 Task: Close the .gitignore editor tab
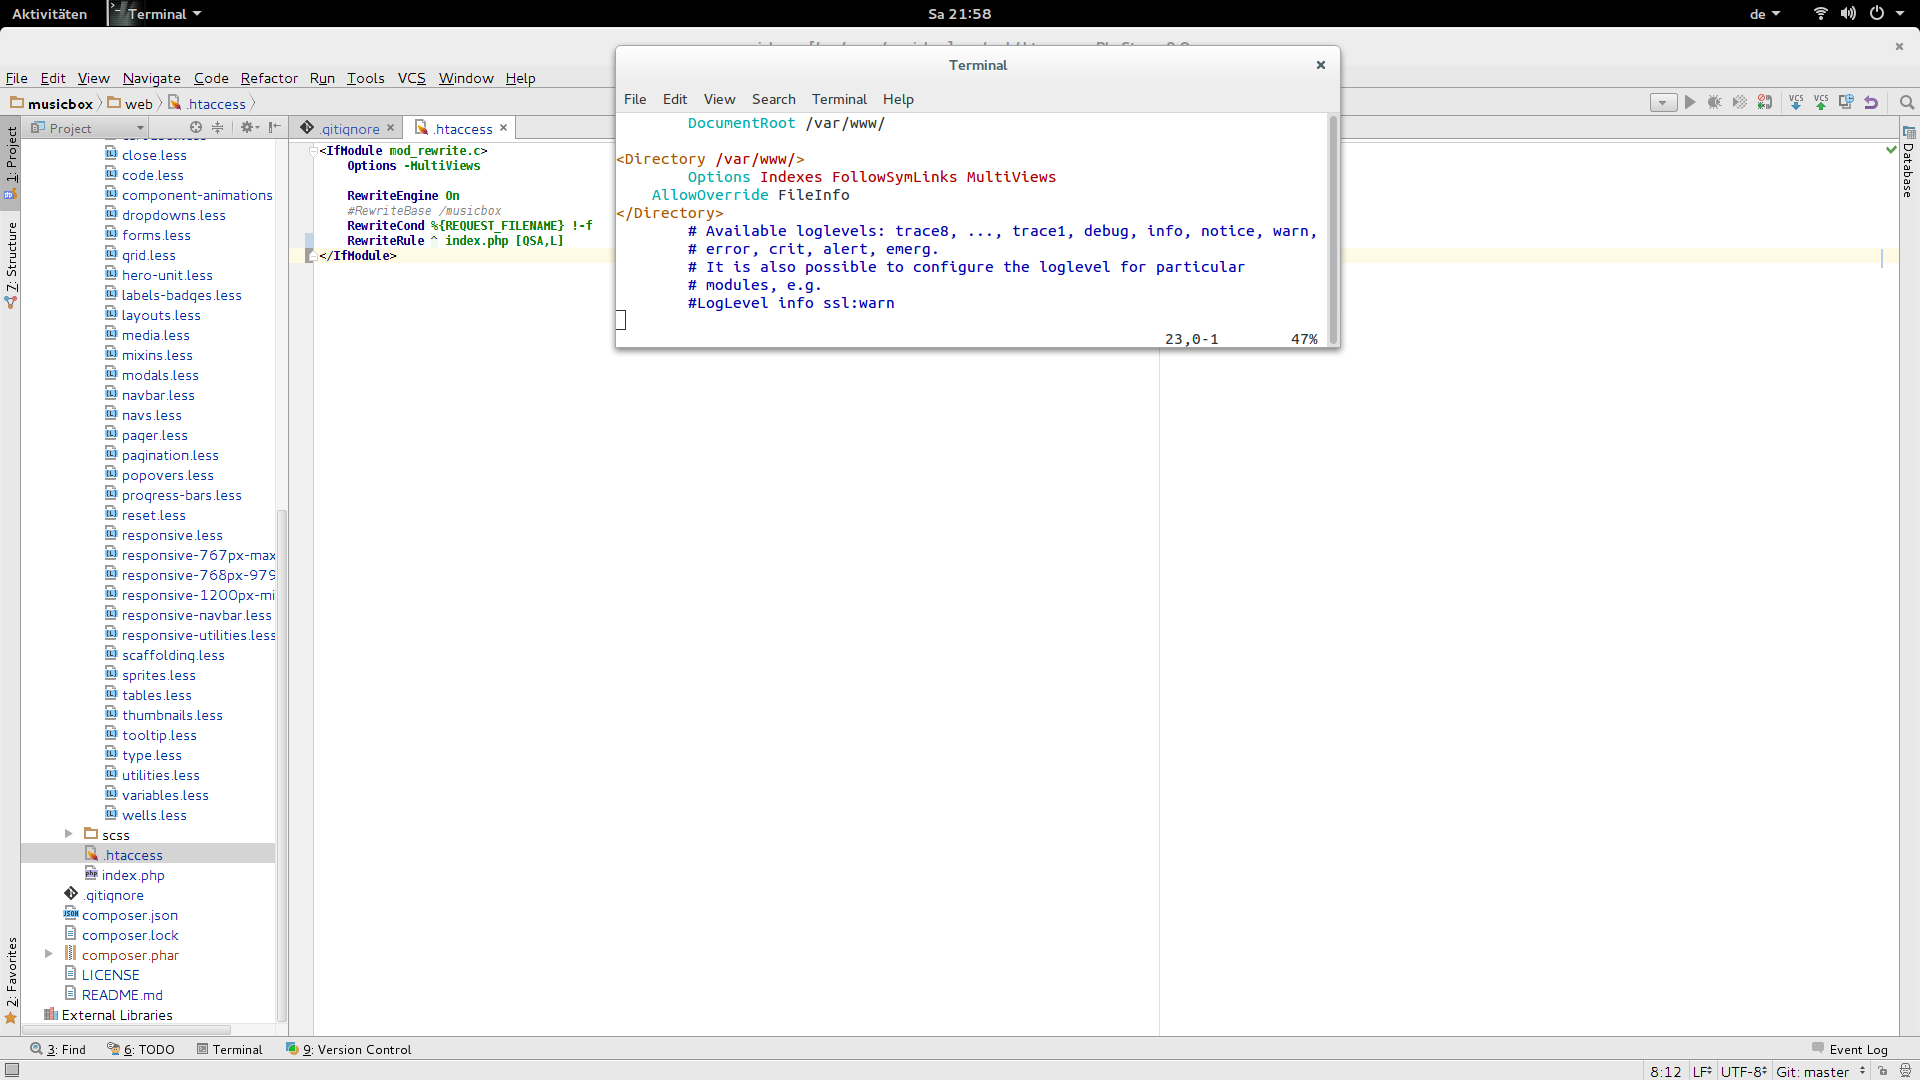coord(391,127)
